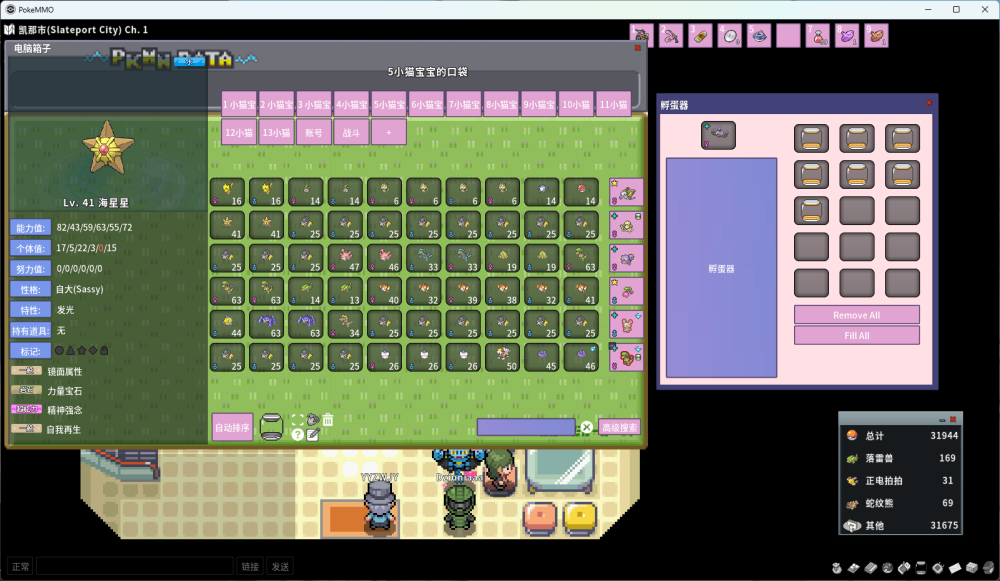Open the party dropdown with the star Pokémon
The image size is (1000, 581).
click(626, 193)
